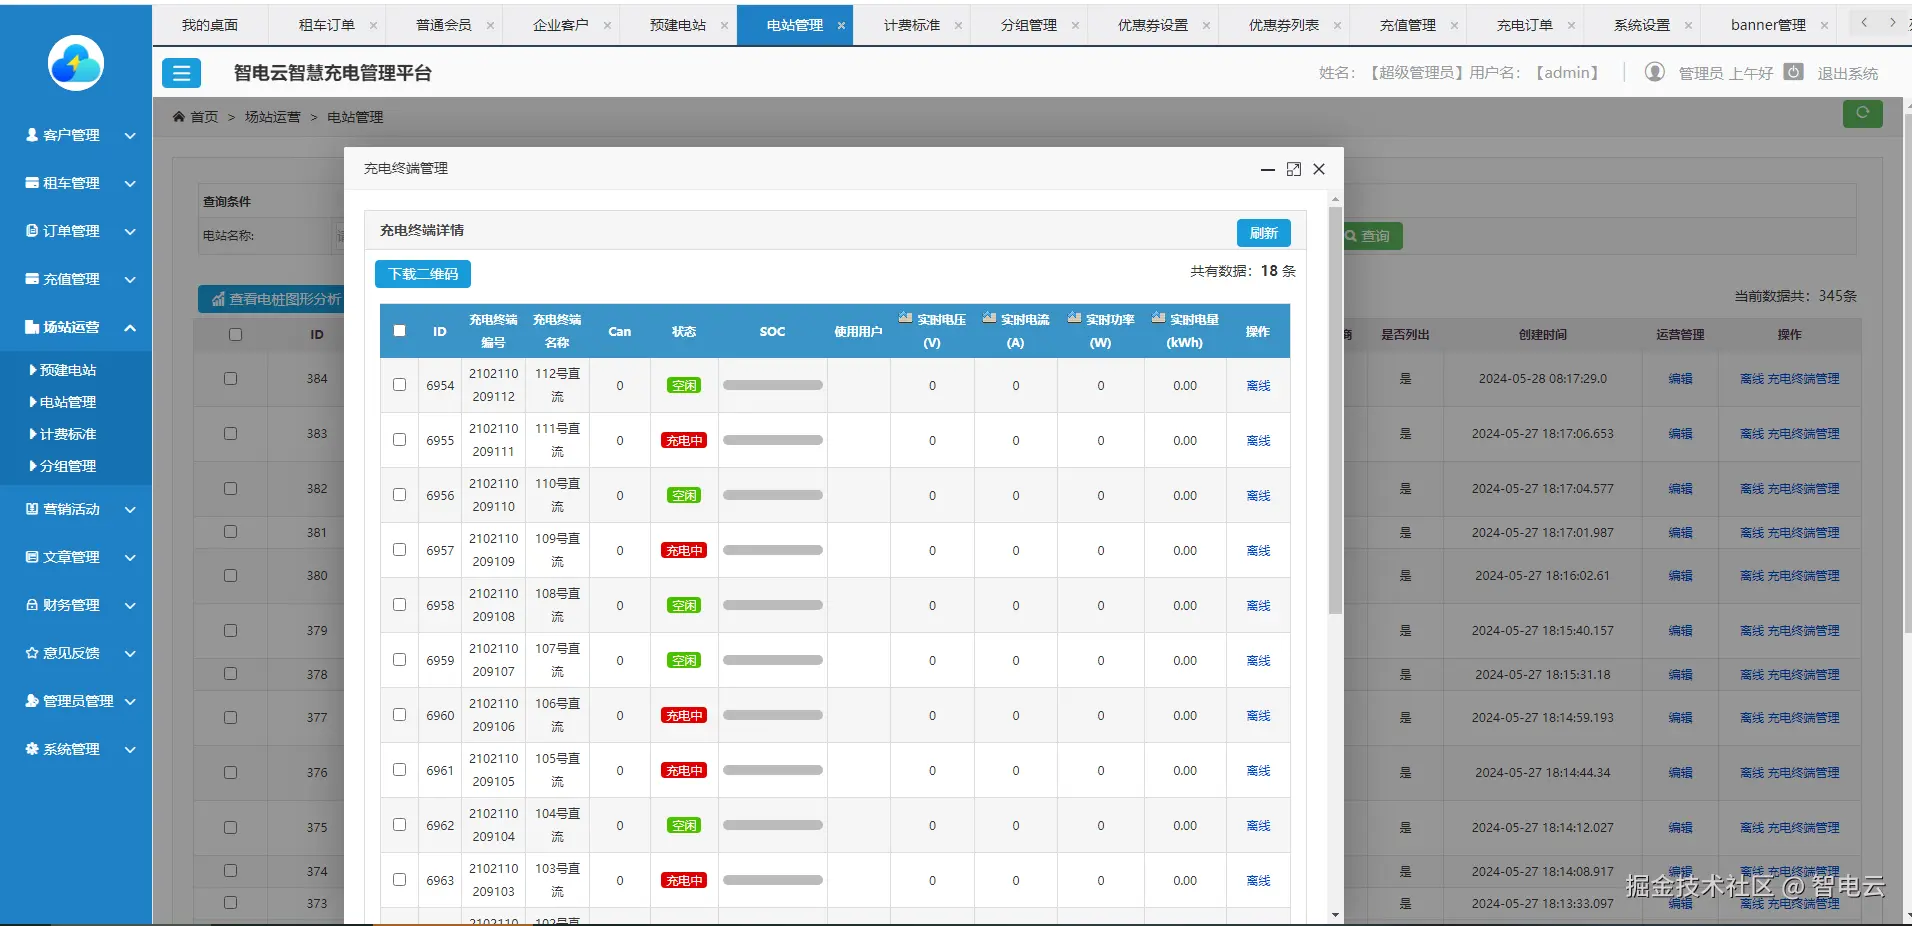
Task: Switch to the 充电订单 tab
Action: (1525, 25)
